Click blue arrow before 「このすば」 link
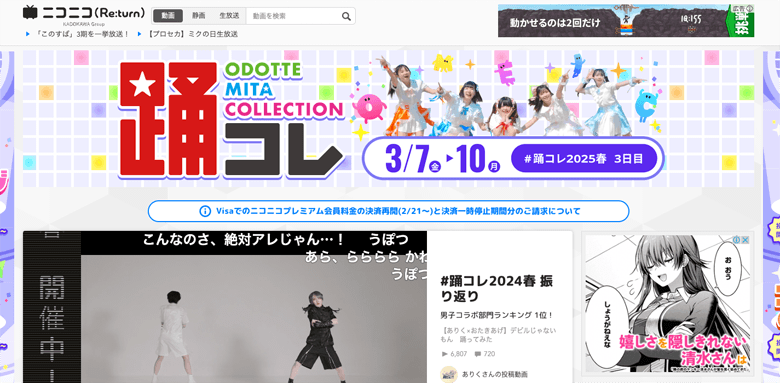Viewport: 780px width, 383px height. 28,34
